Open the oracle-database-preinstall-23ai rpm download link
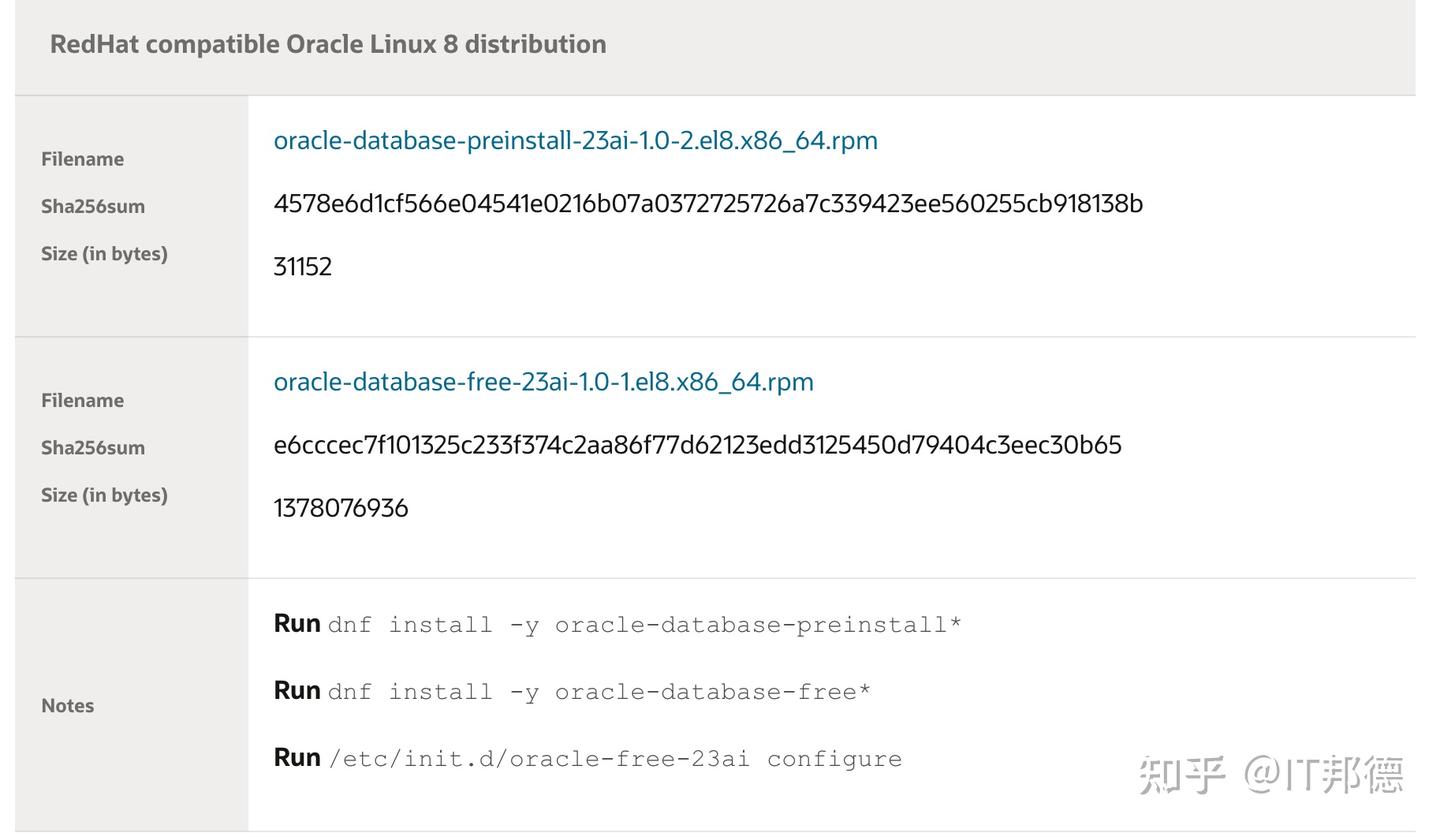Viewport: 1440px width, 833px height. click(x=575, y=141)
